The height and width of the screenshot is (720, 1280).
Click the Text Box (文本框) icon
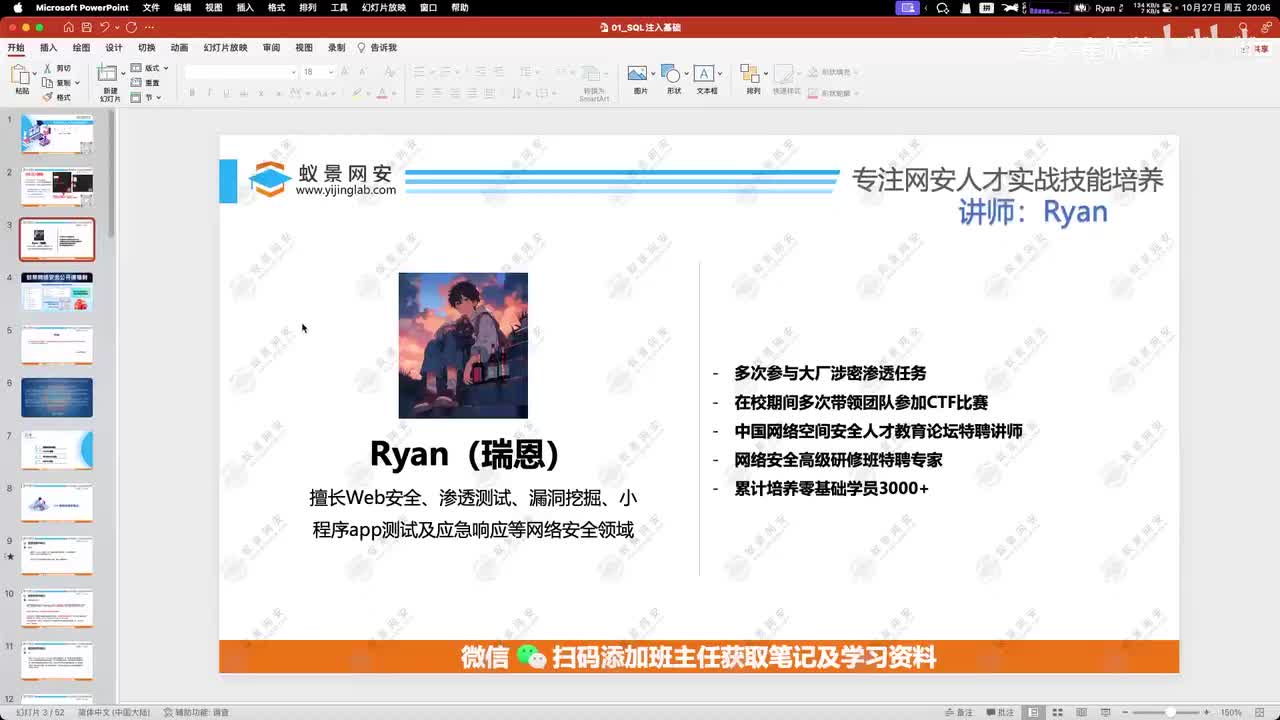(x=704, y=74)
